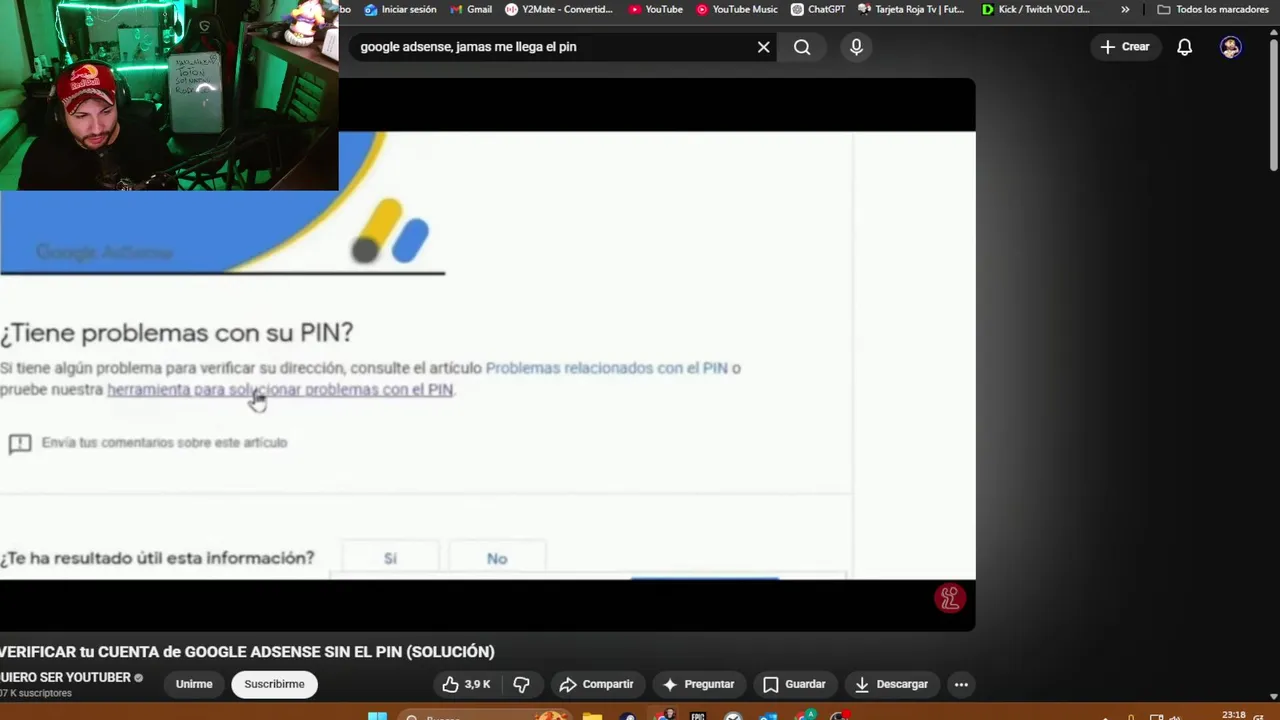The height and width of the screenshot is (720, 1280).
Task: Open the Gmail bookmark
Action: [471, 9]
